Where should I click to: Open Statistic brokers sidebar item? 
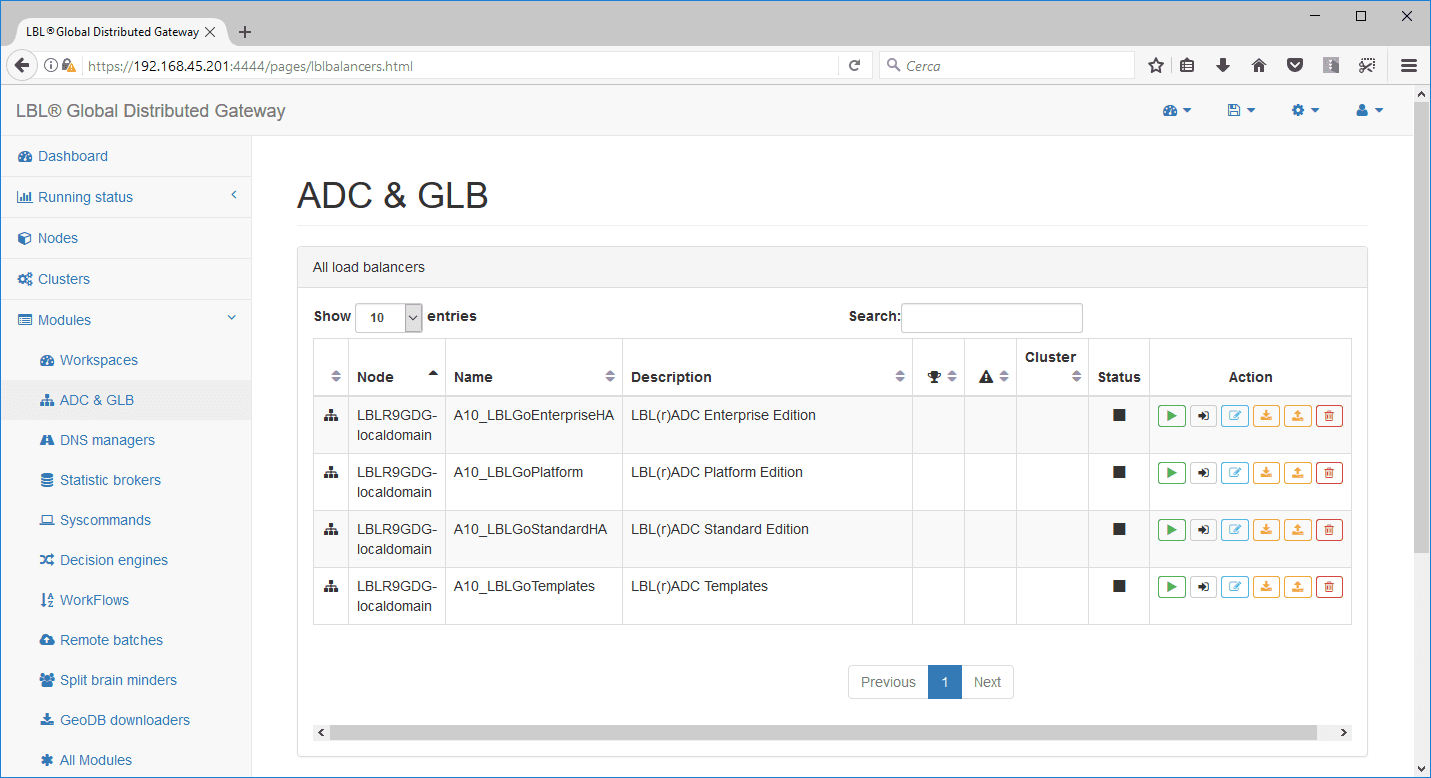[125, 480]
